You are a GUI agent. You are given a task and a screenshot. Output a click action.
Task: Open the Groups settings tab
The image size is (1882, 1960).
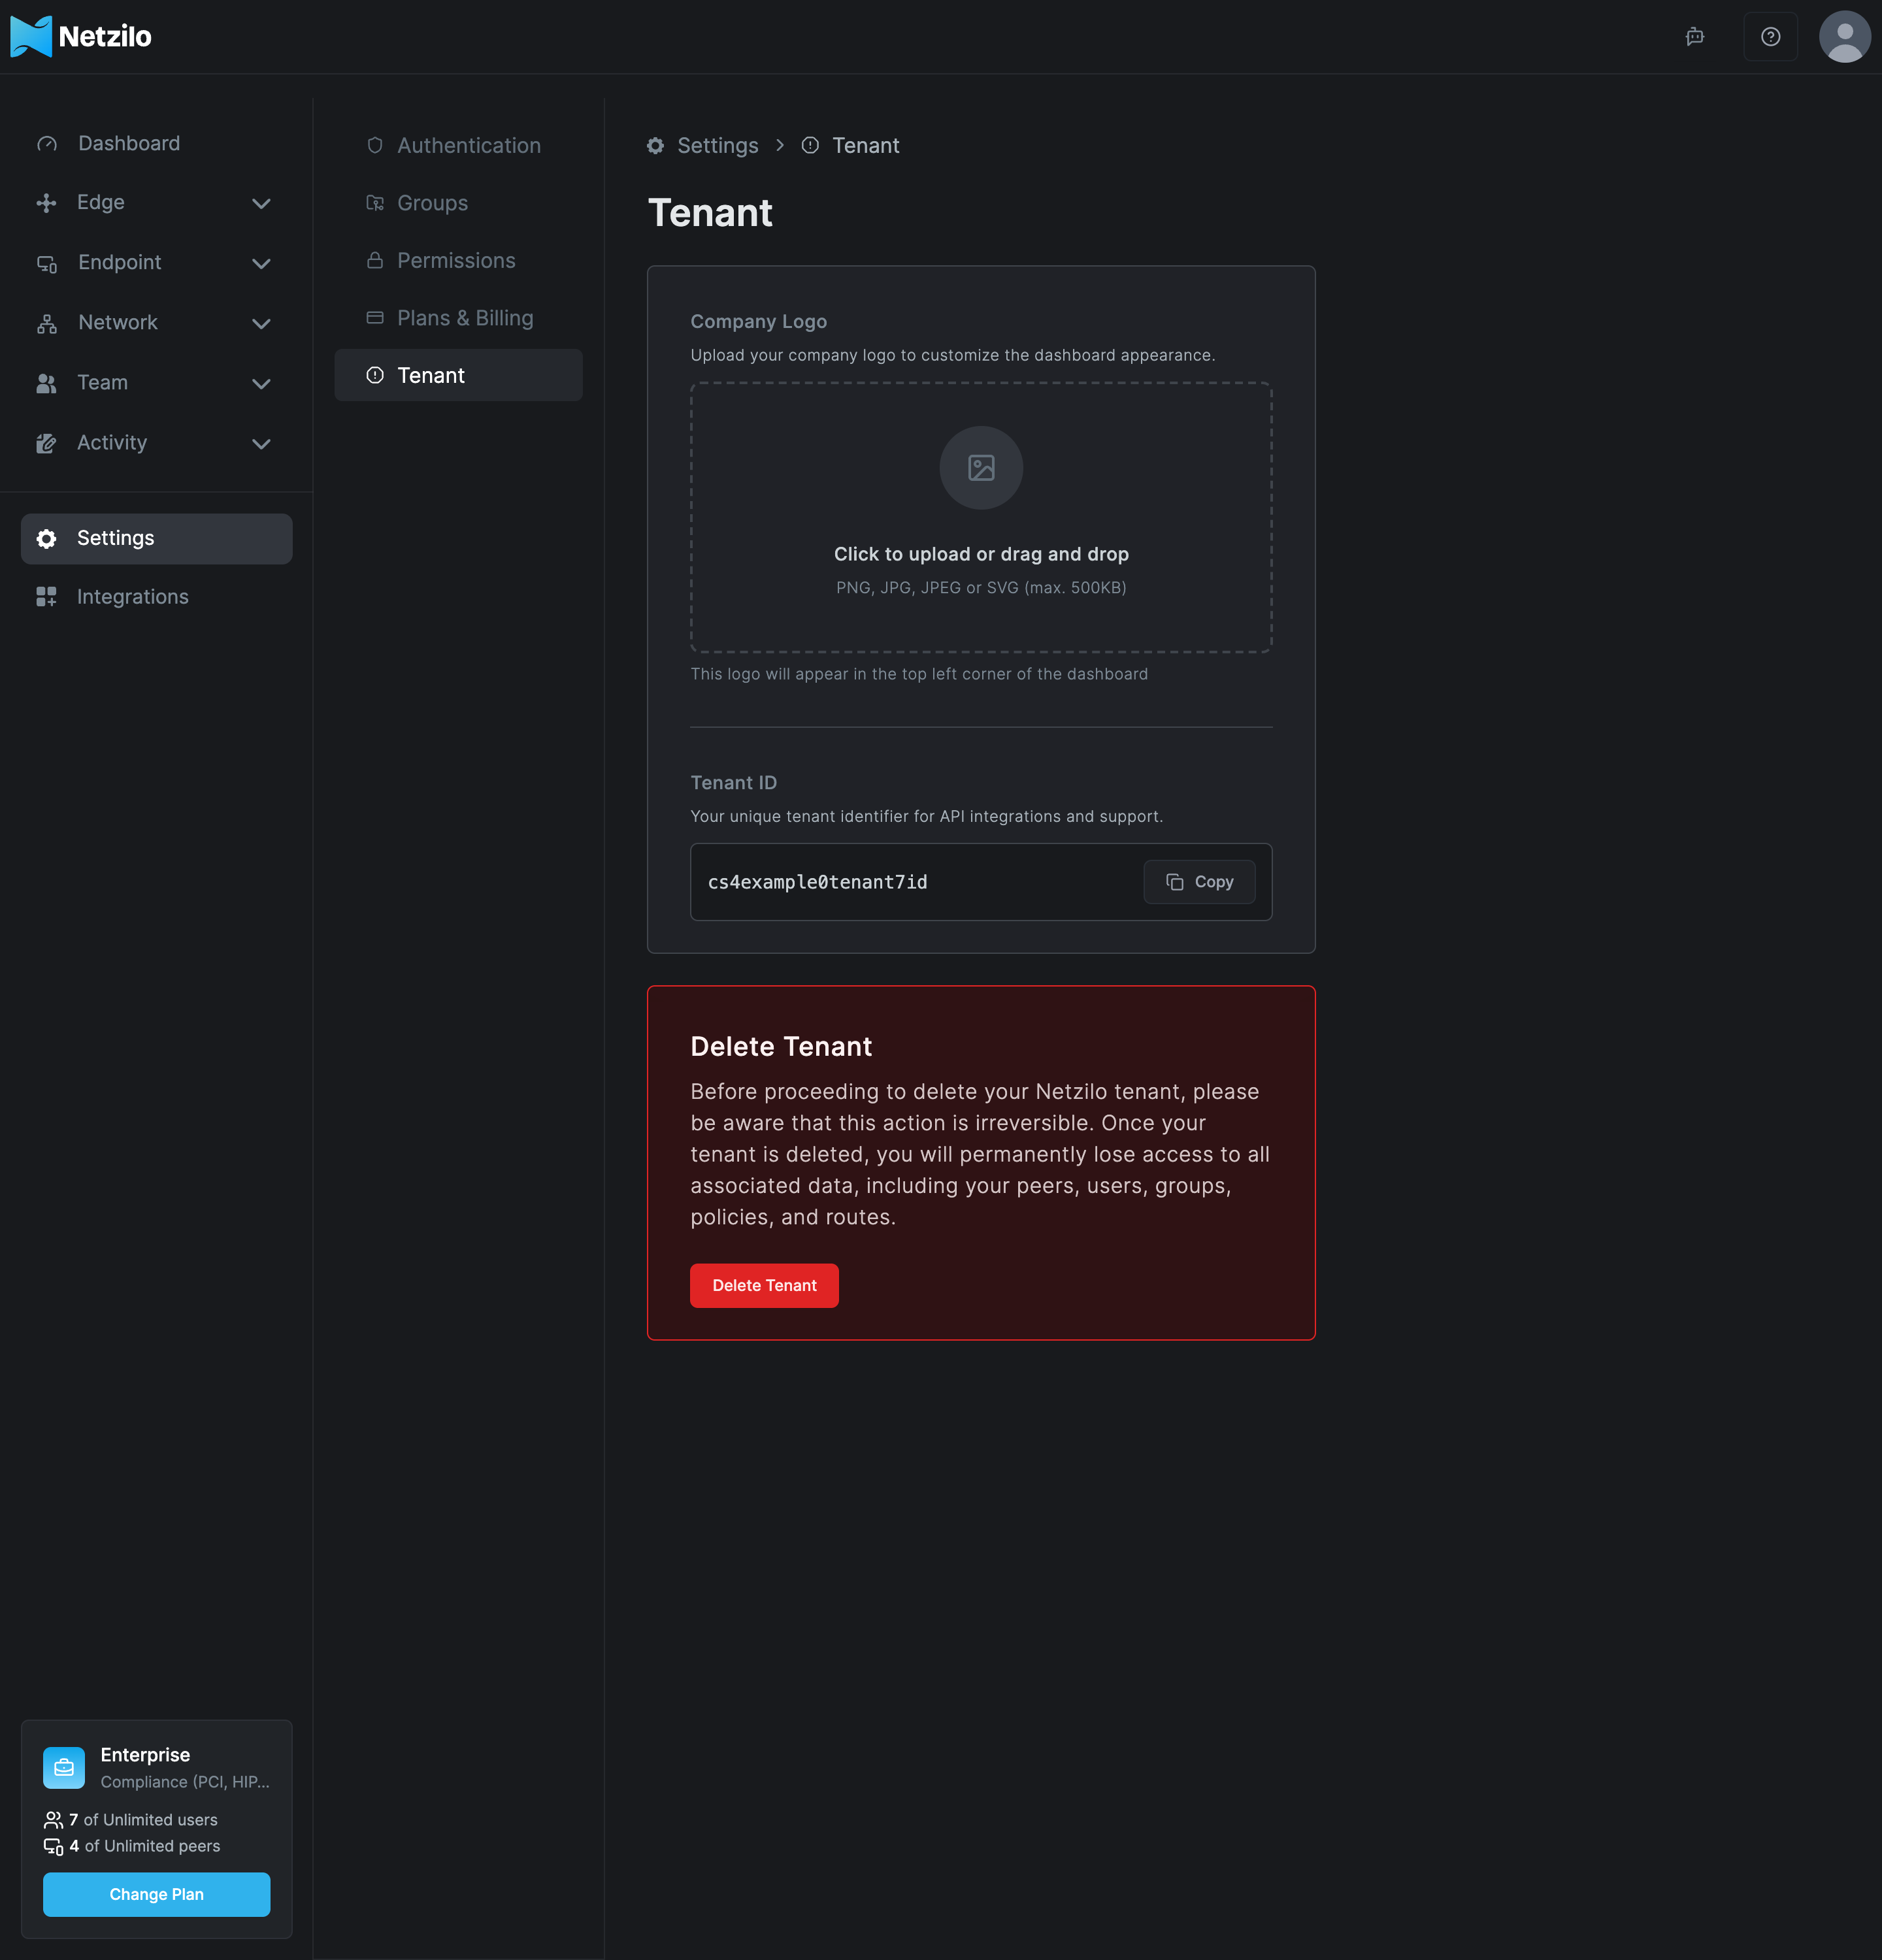pos(458,203)
